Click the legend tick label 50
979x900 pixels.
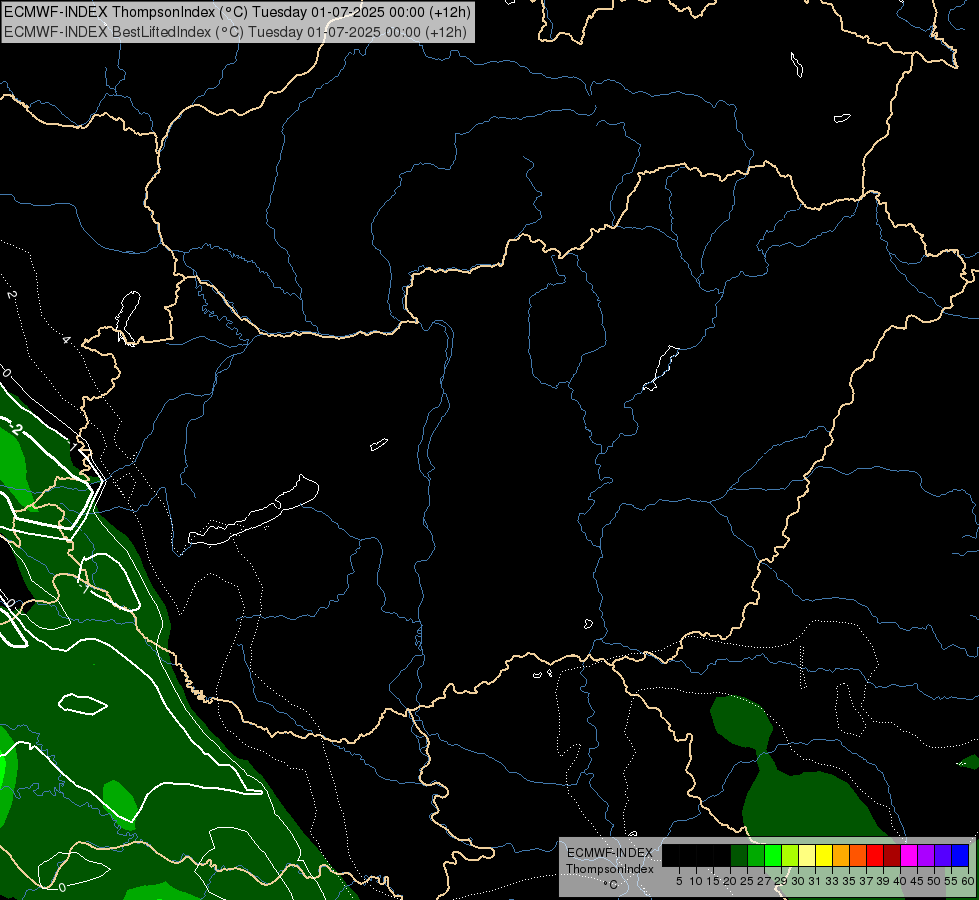(934, 881)
